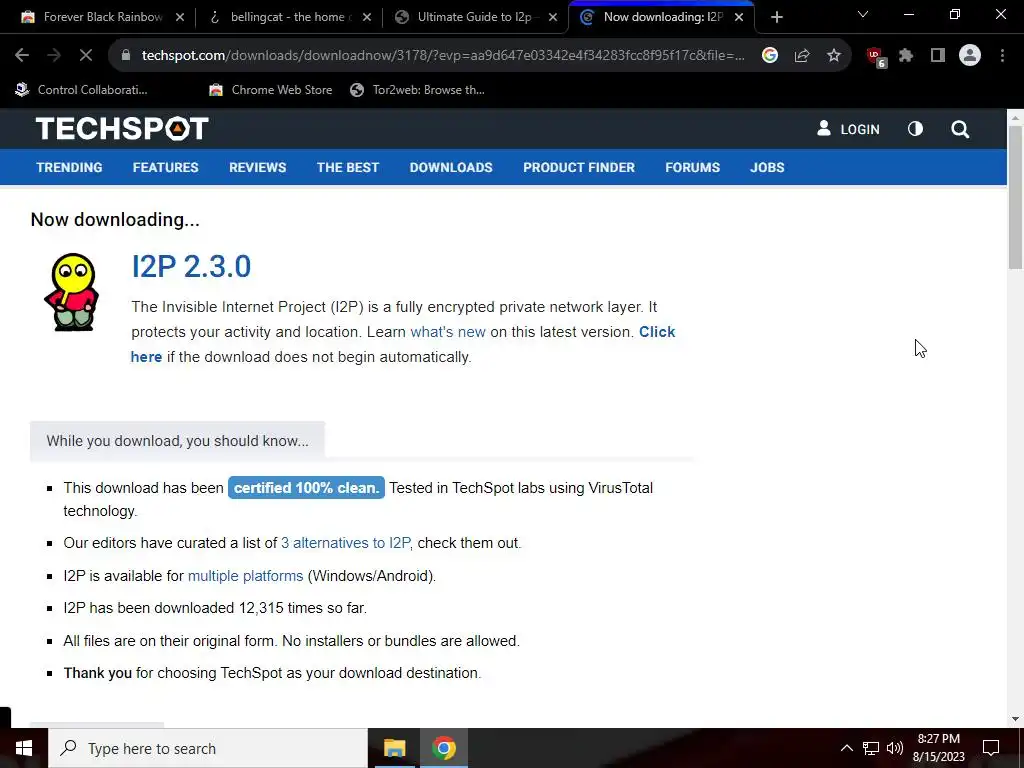
Task: Click the share page icon in address bar
Action: [802, 56]
